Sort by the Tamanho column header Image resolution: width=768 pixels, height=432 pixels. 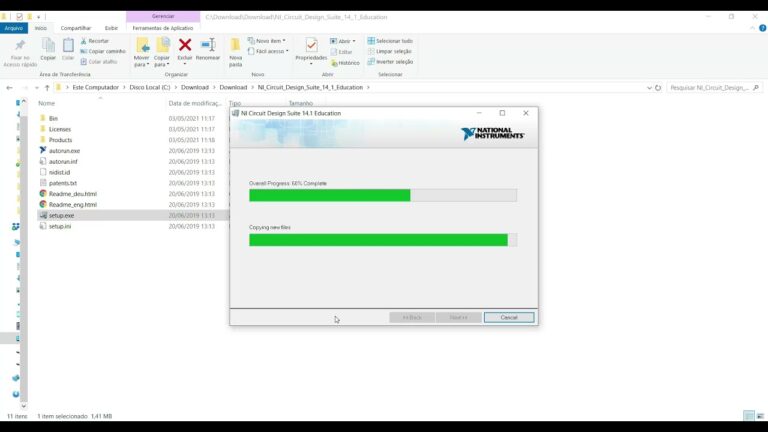tap(300, 103)
